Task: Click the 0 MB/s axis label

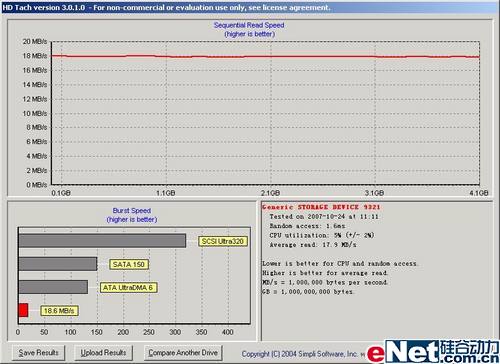Action: [37, 185]
